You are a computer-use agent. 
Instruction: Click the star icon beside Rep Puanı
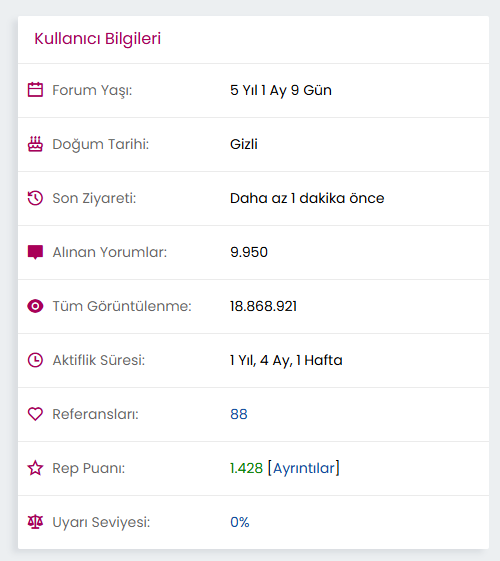(x=35, y=468)
